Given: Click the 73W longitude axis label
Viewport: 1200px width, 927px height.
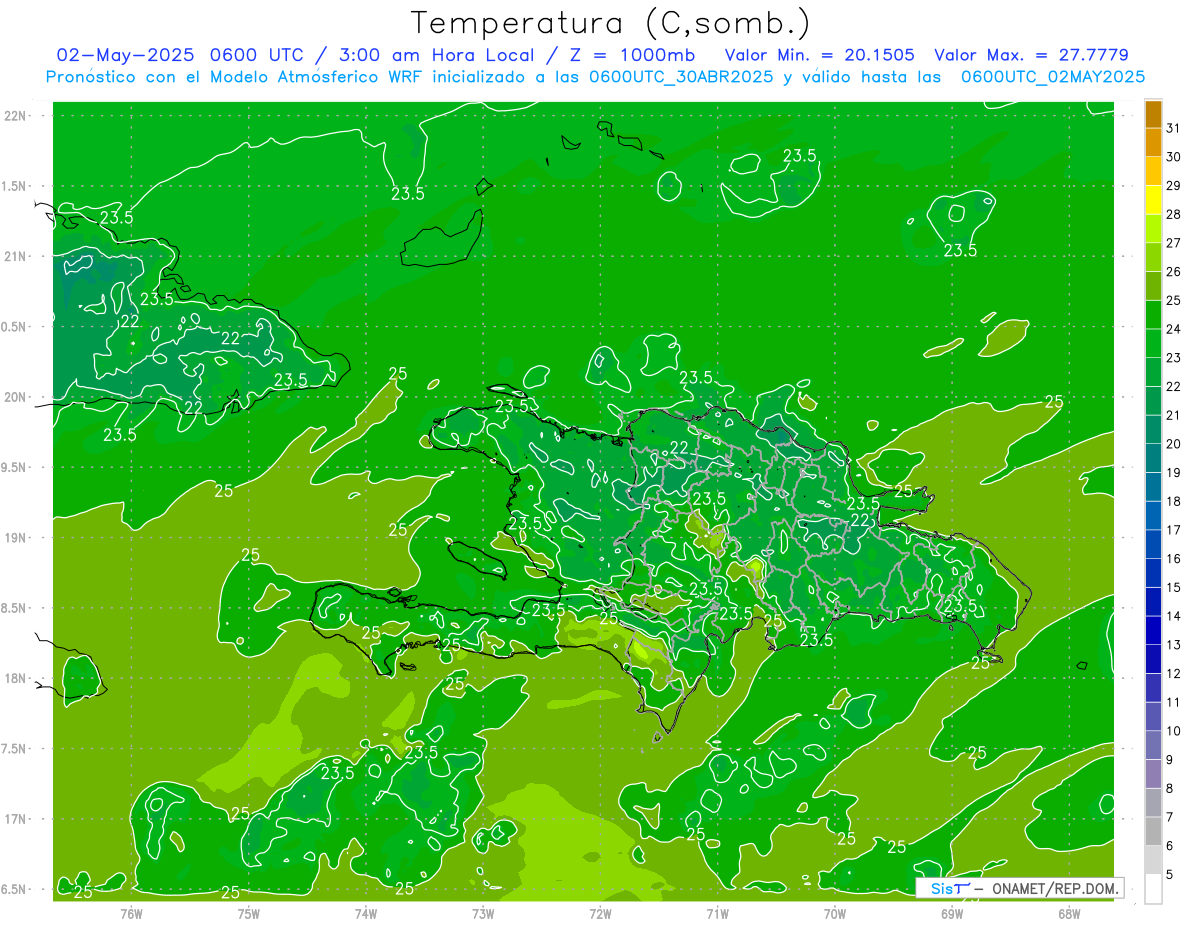Looking at the screenshot, I should coord(483,913).
